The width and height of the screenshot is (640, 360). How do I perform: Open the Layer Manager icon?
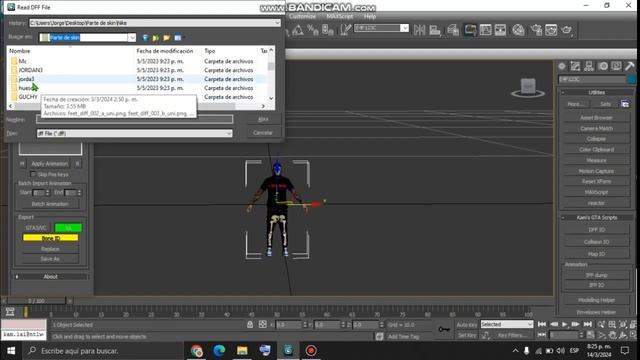tap(453, 30)
